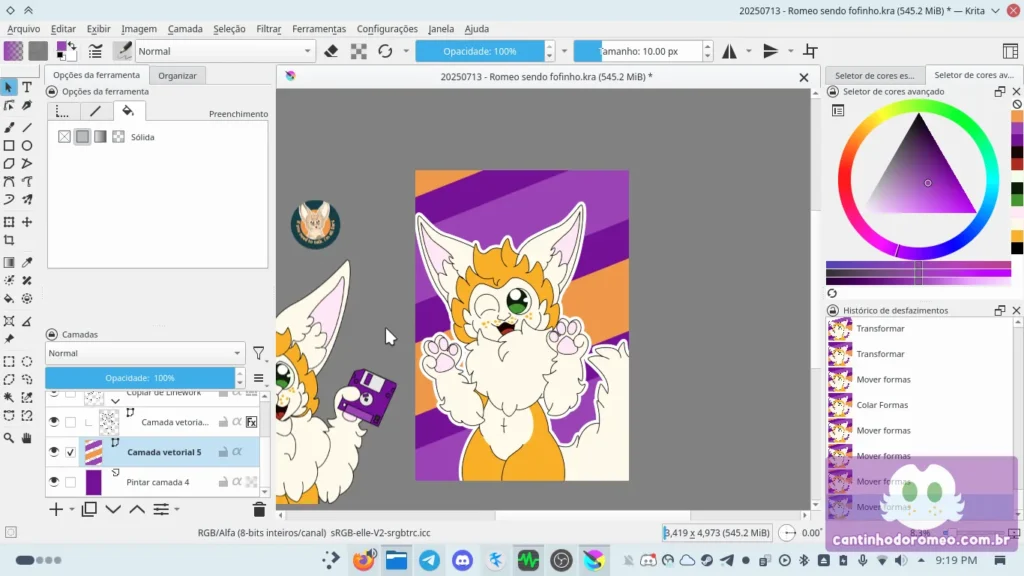The image size is (1024, 576).
Task: Select the pattern fill option
Action: point(118,136)
